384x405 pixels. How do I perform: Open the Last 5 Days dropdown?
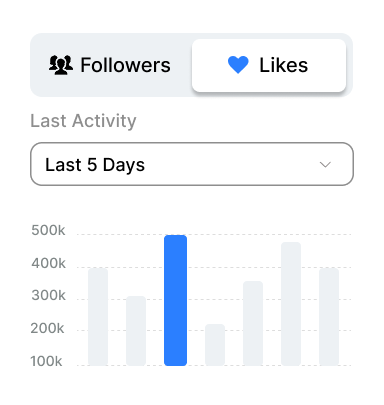(x=192, y=164)
